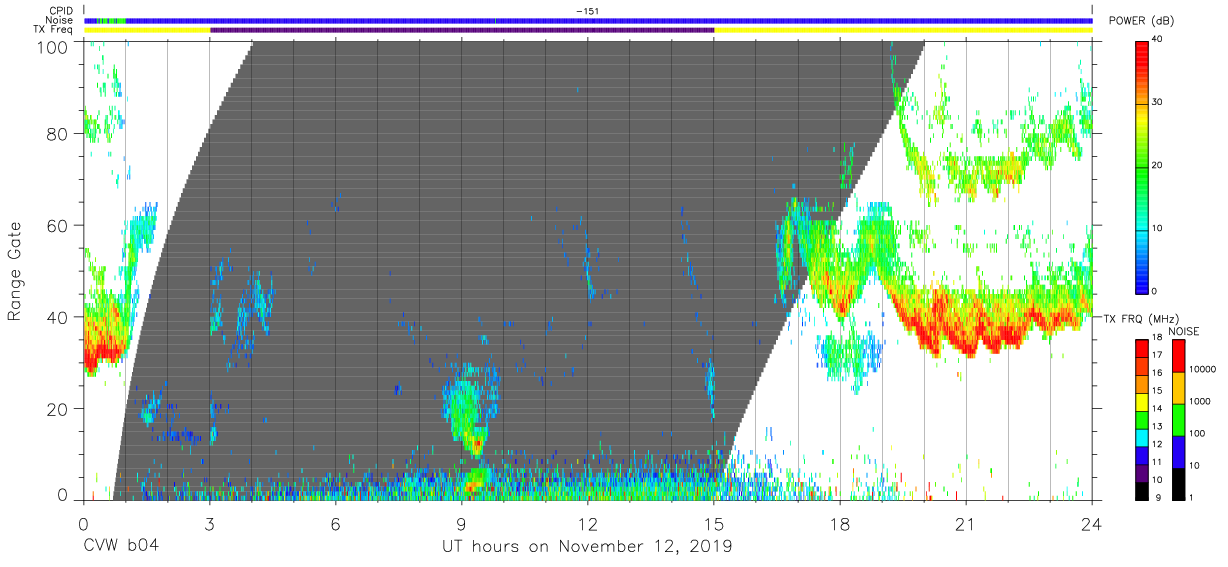Click the blue Noise strip above the plot
This screenshot has width=1228, height=567.
pos(588,20)
